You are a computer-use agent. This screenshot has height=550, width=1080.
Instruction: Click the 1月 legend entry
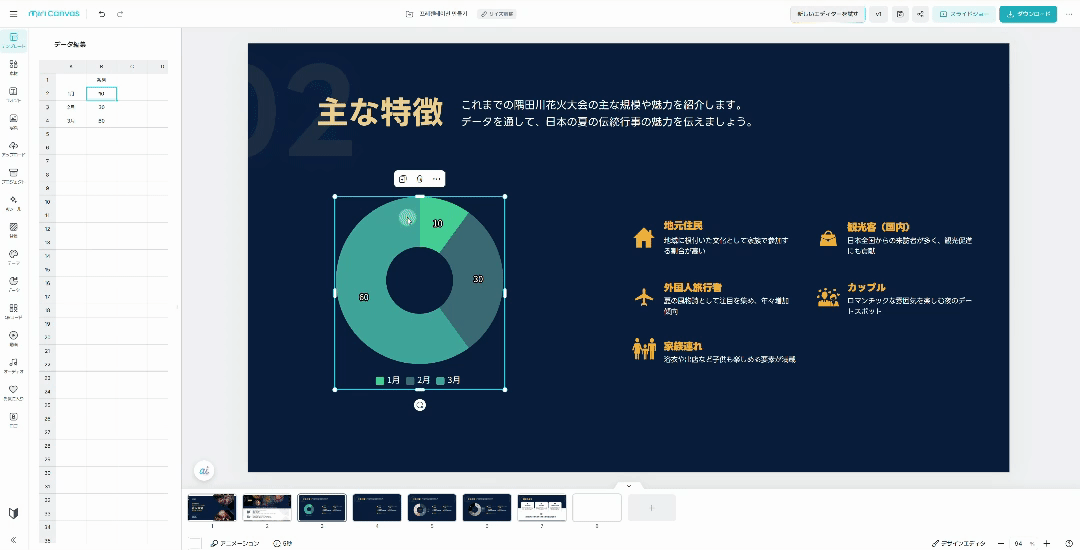[388, 380]
